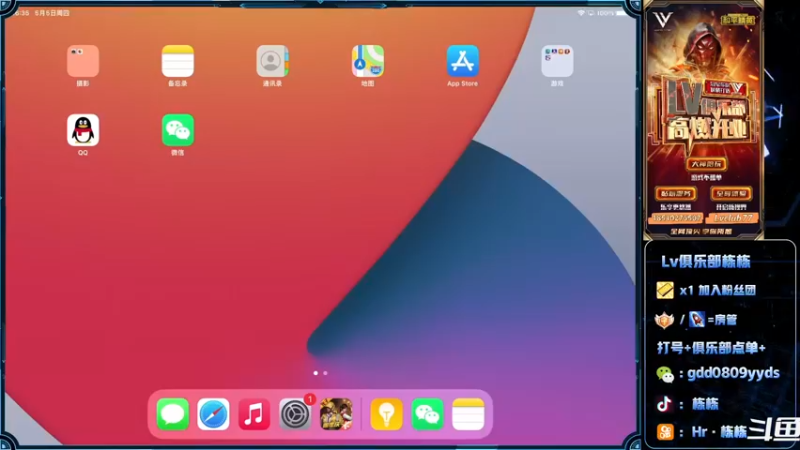Click the fan club ticket icon
Image resolution: width=800 pixels, height=450 pixels.
[665, 290]
